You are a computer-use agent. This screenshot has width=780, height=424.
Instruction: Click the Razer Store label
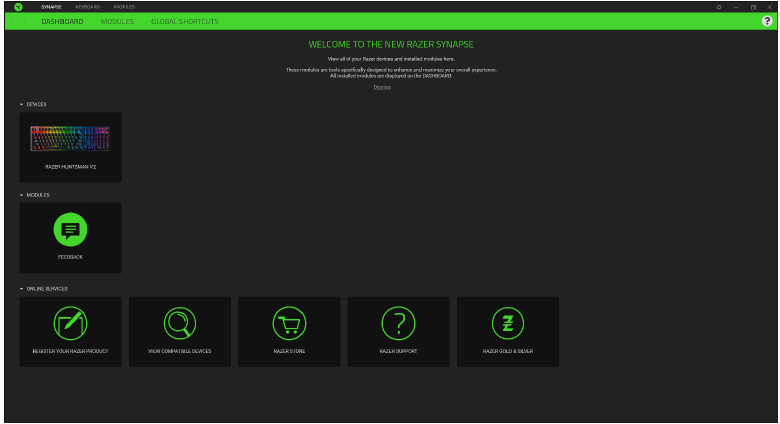pyautogui.click(x=289, y=351)
